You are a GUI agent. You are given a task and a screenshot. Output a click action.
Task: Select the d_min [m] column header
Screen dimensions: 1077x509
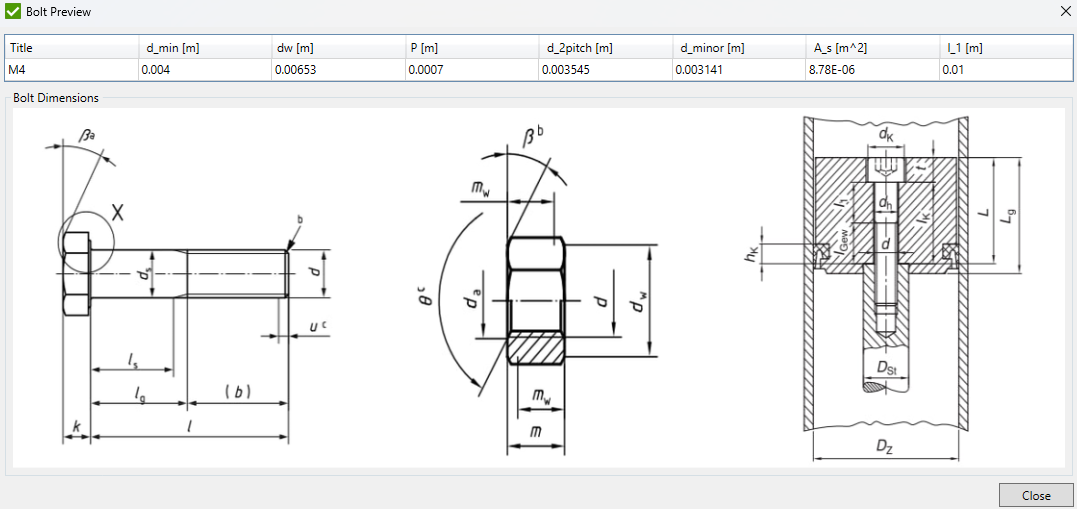(203, 48)
